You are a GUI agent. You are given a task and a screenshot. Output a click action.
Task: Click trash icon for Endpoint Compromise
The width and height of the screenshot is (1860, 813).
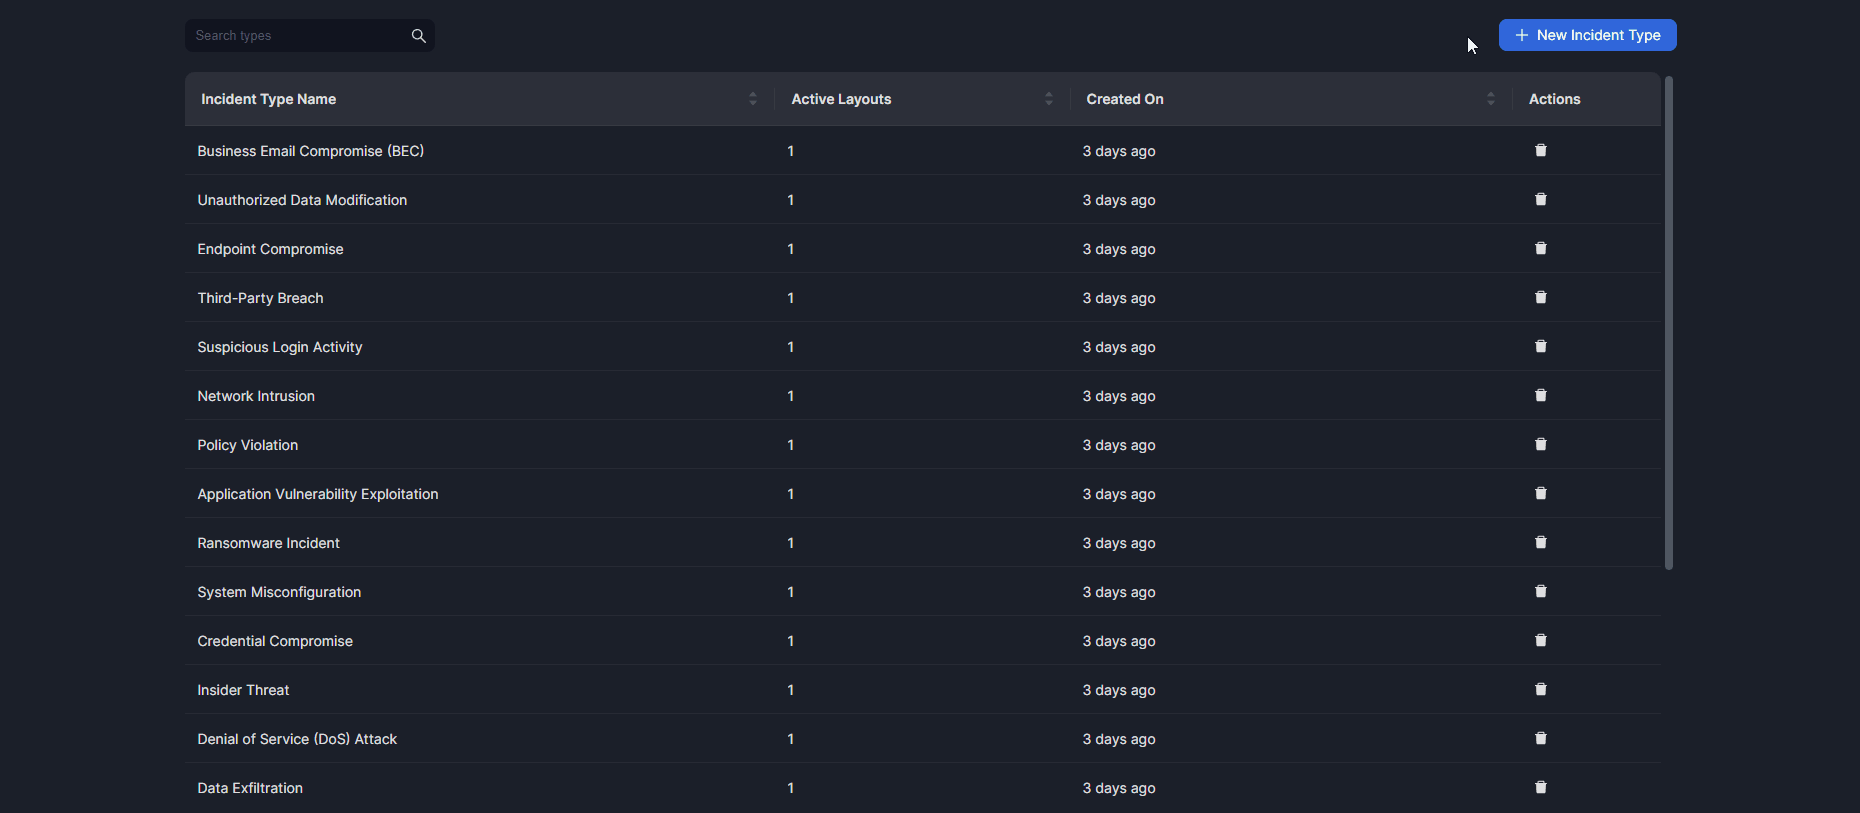point(1540,249)
